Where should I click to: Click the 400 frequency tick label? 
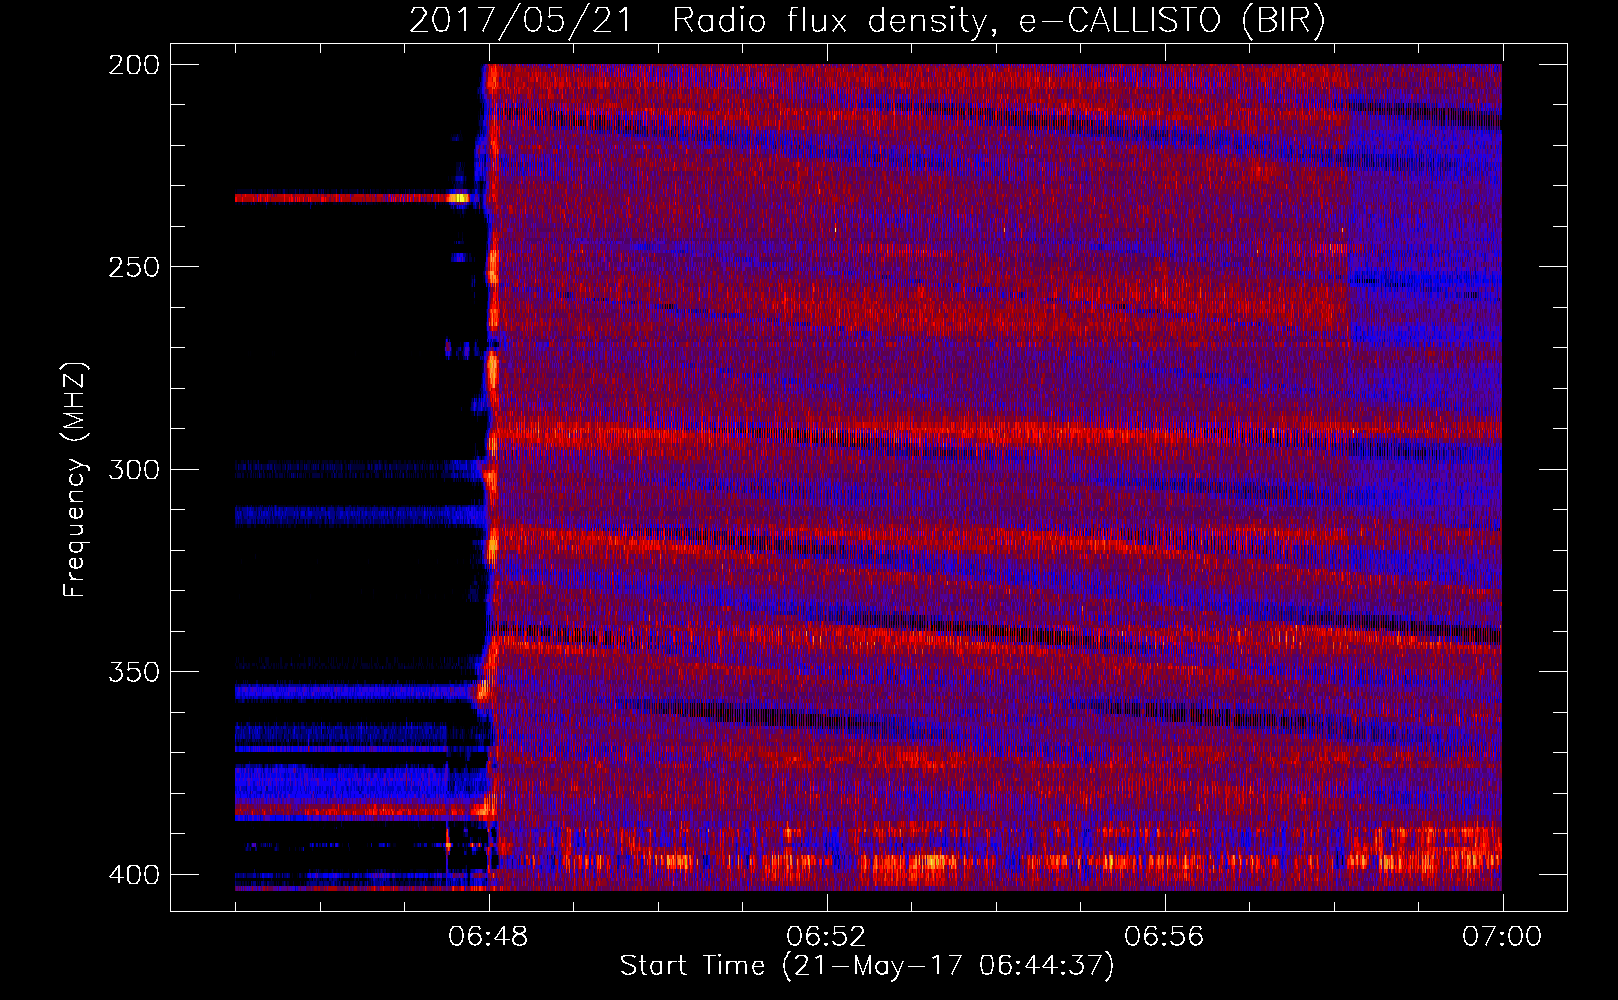133,875
